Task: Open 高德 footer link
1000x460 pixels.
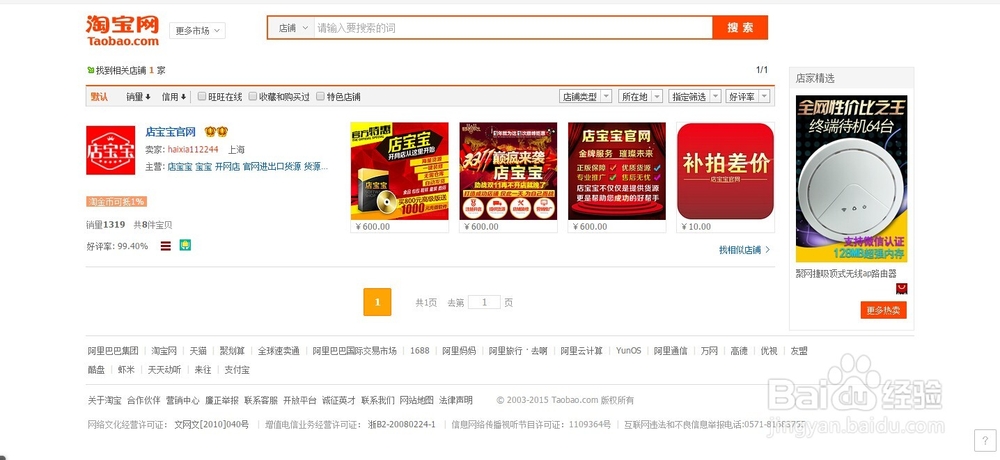Action: coord(739,351)
